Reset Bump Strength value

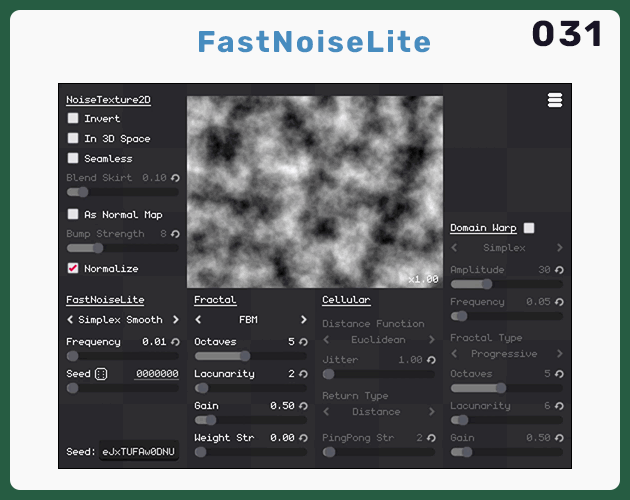(175, 234)
